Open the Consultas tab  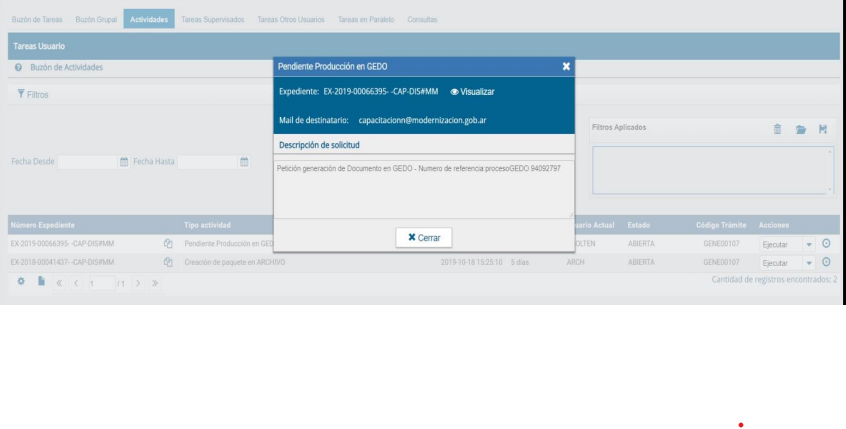(422, 20)
